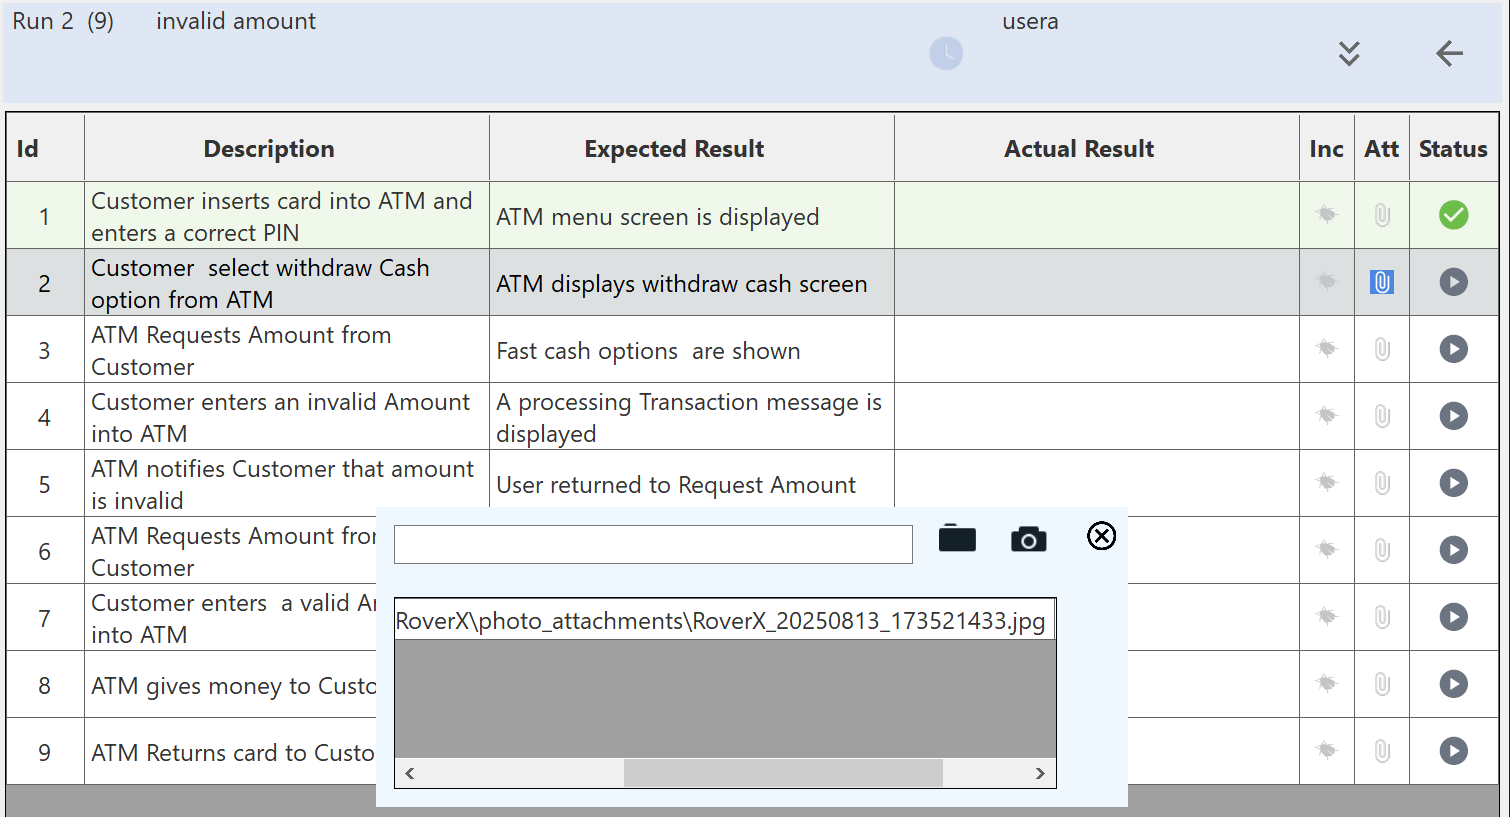The image size is (1510, 817).
Task: Click the horizontal scrollbar thumb in attachment list
Action: coord(782,773)
